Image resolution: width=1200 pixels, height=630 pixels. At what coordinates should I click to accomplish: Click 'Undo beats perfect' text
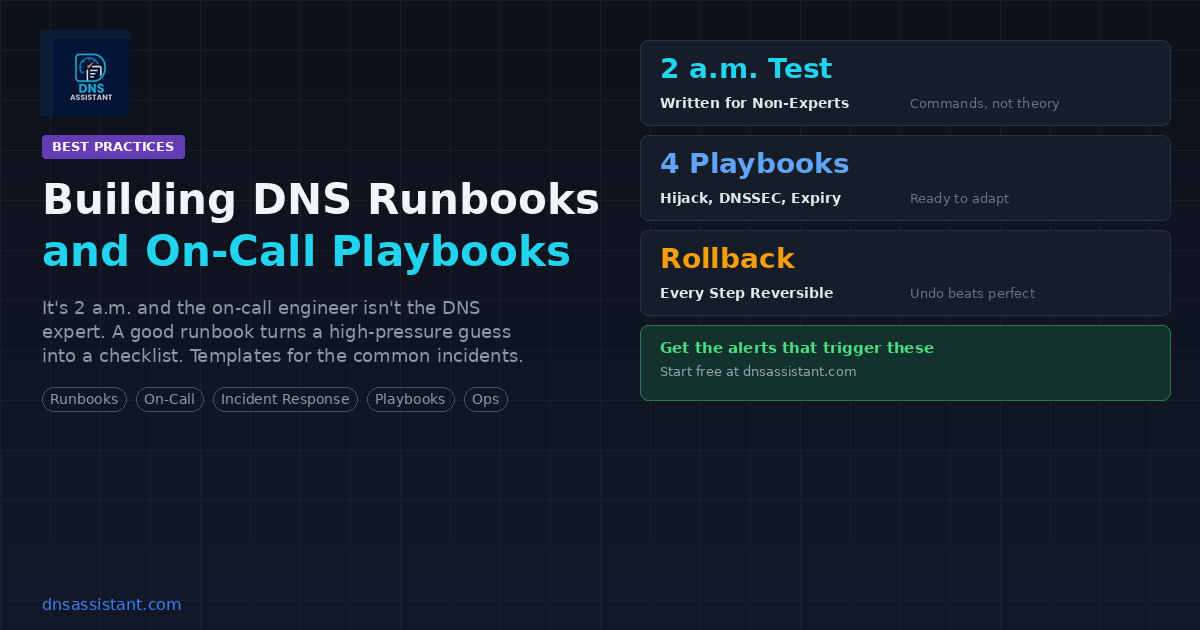point(972,293)
